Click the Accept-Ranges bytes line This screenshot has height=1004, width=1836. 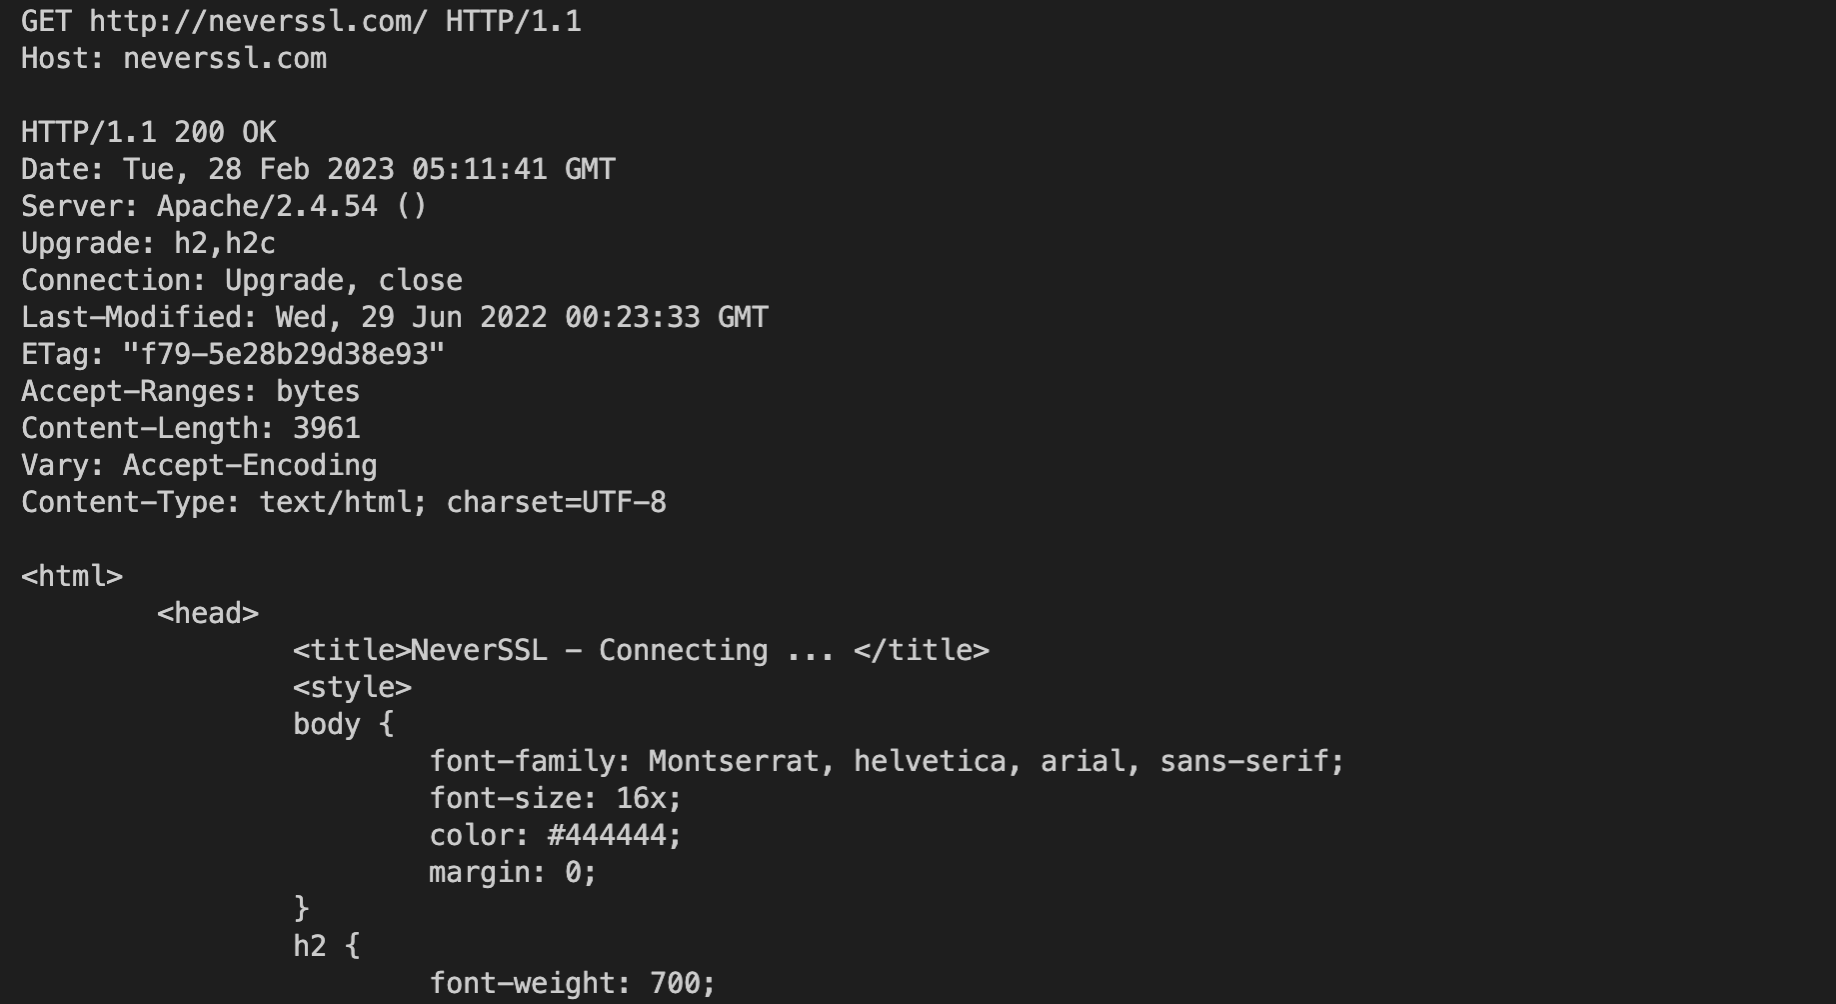point(190,391)
